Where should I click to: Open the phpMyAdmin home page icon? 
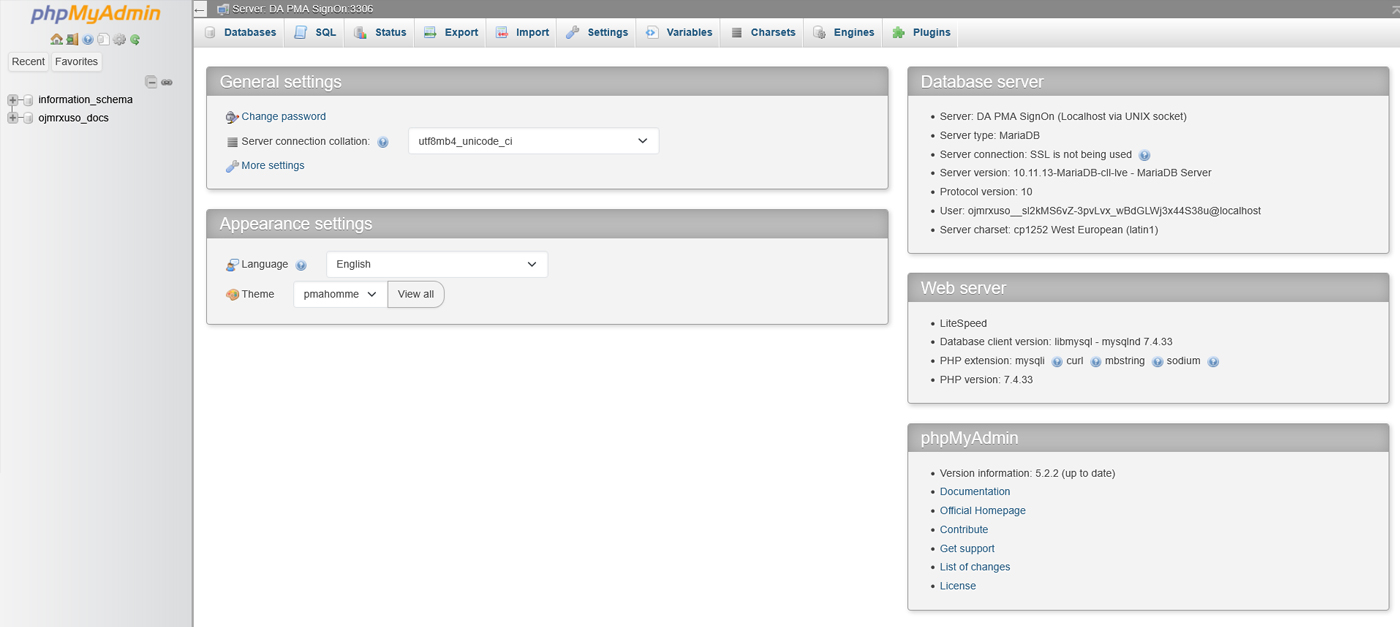tap(57, 39)
